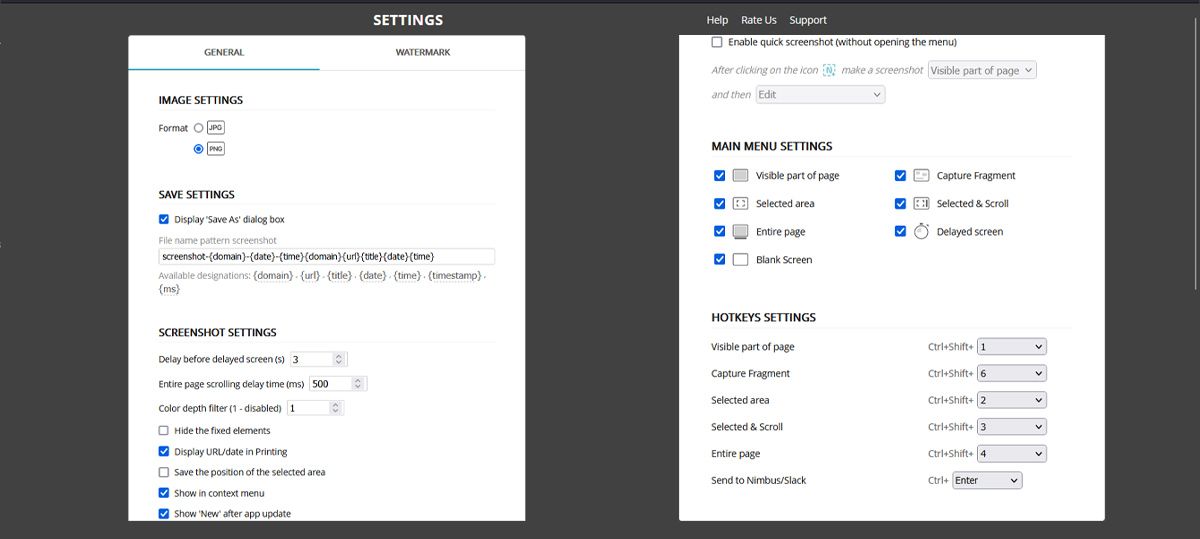Click the Selected area icon
This screenshot has width=1200, height=539.
click(x=740, y=203)
